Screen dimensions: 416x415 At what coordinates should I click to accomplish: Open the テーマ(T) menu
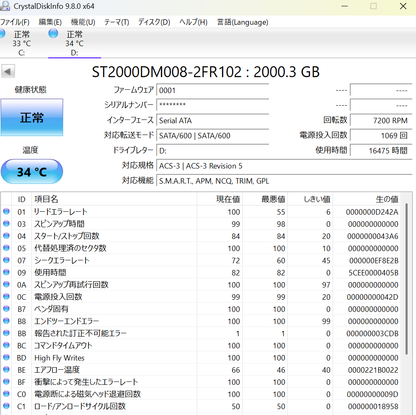pos(117,22)
